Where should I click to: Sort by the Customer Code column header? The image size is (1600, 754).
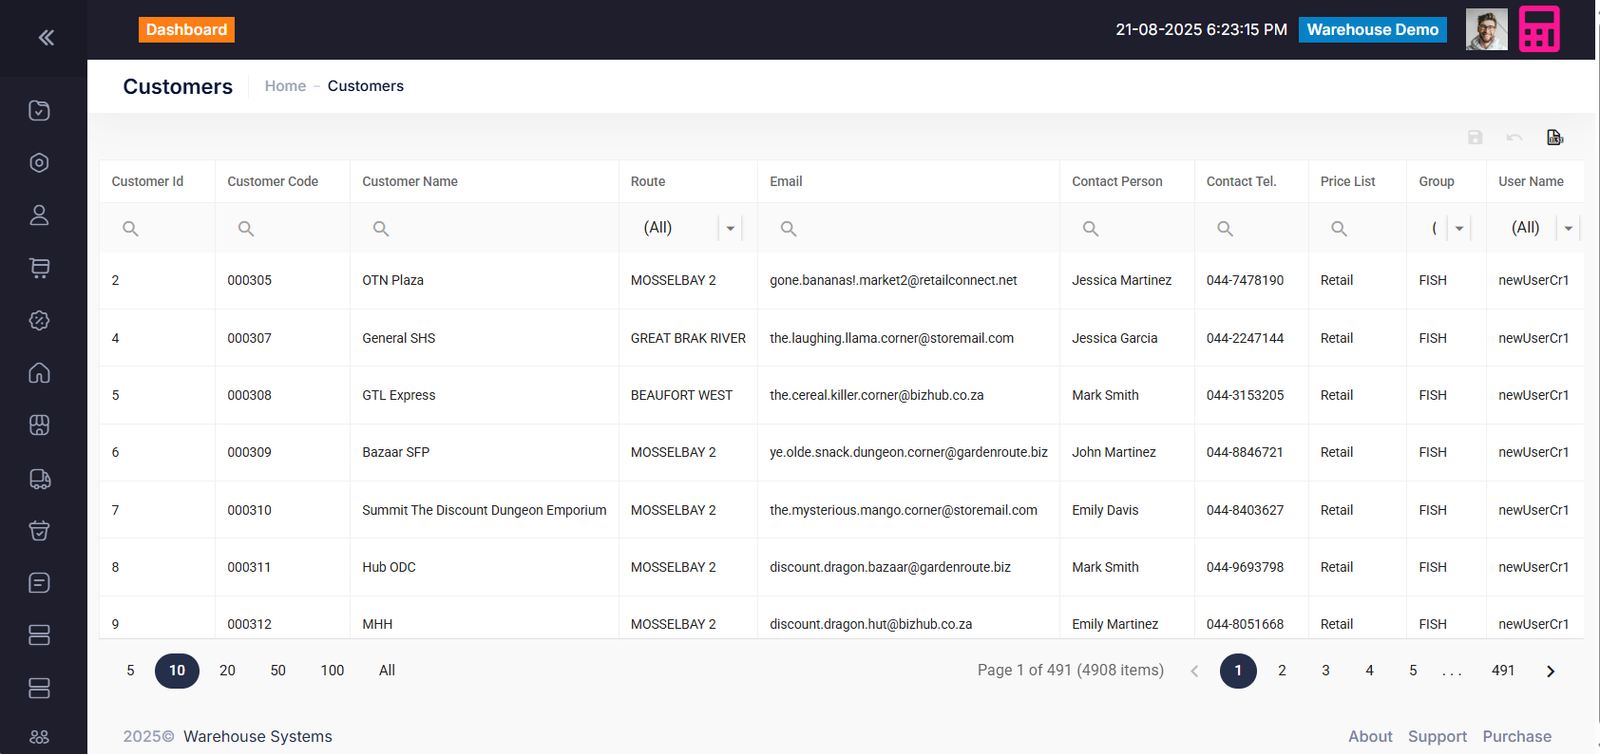point(272,182)
